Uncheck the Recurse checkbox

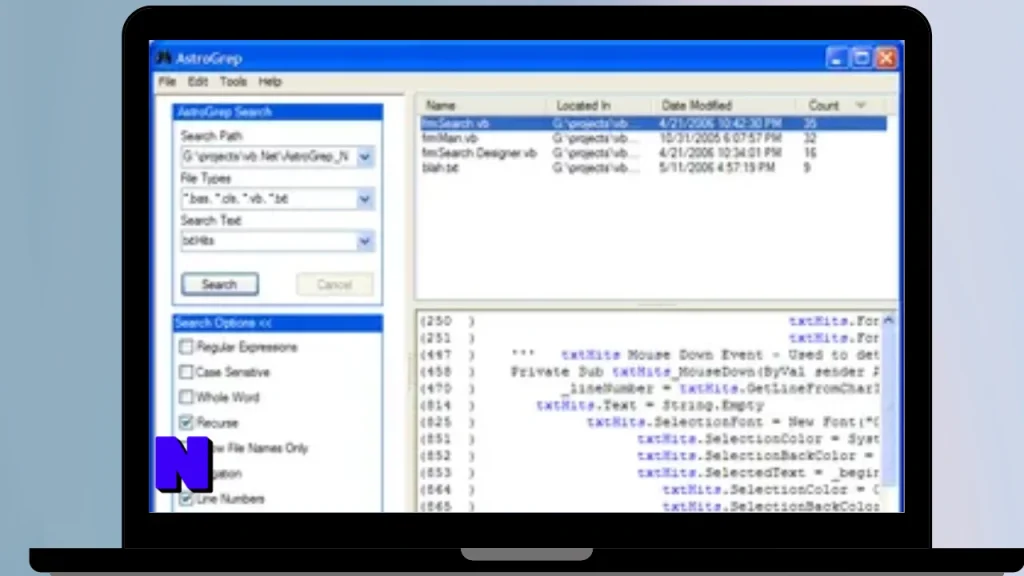pyautogui.click(x=186, y=423)
